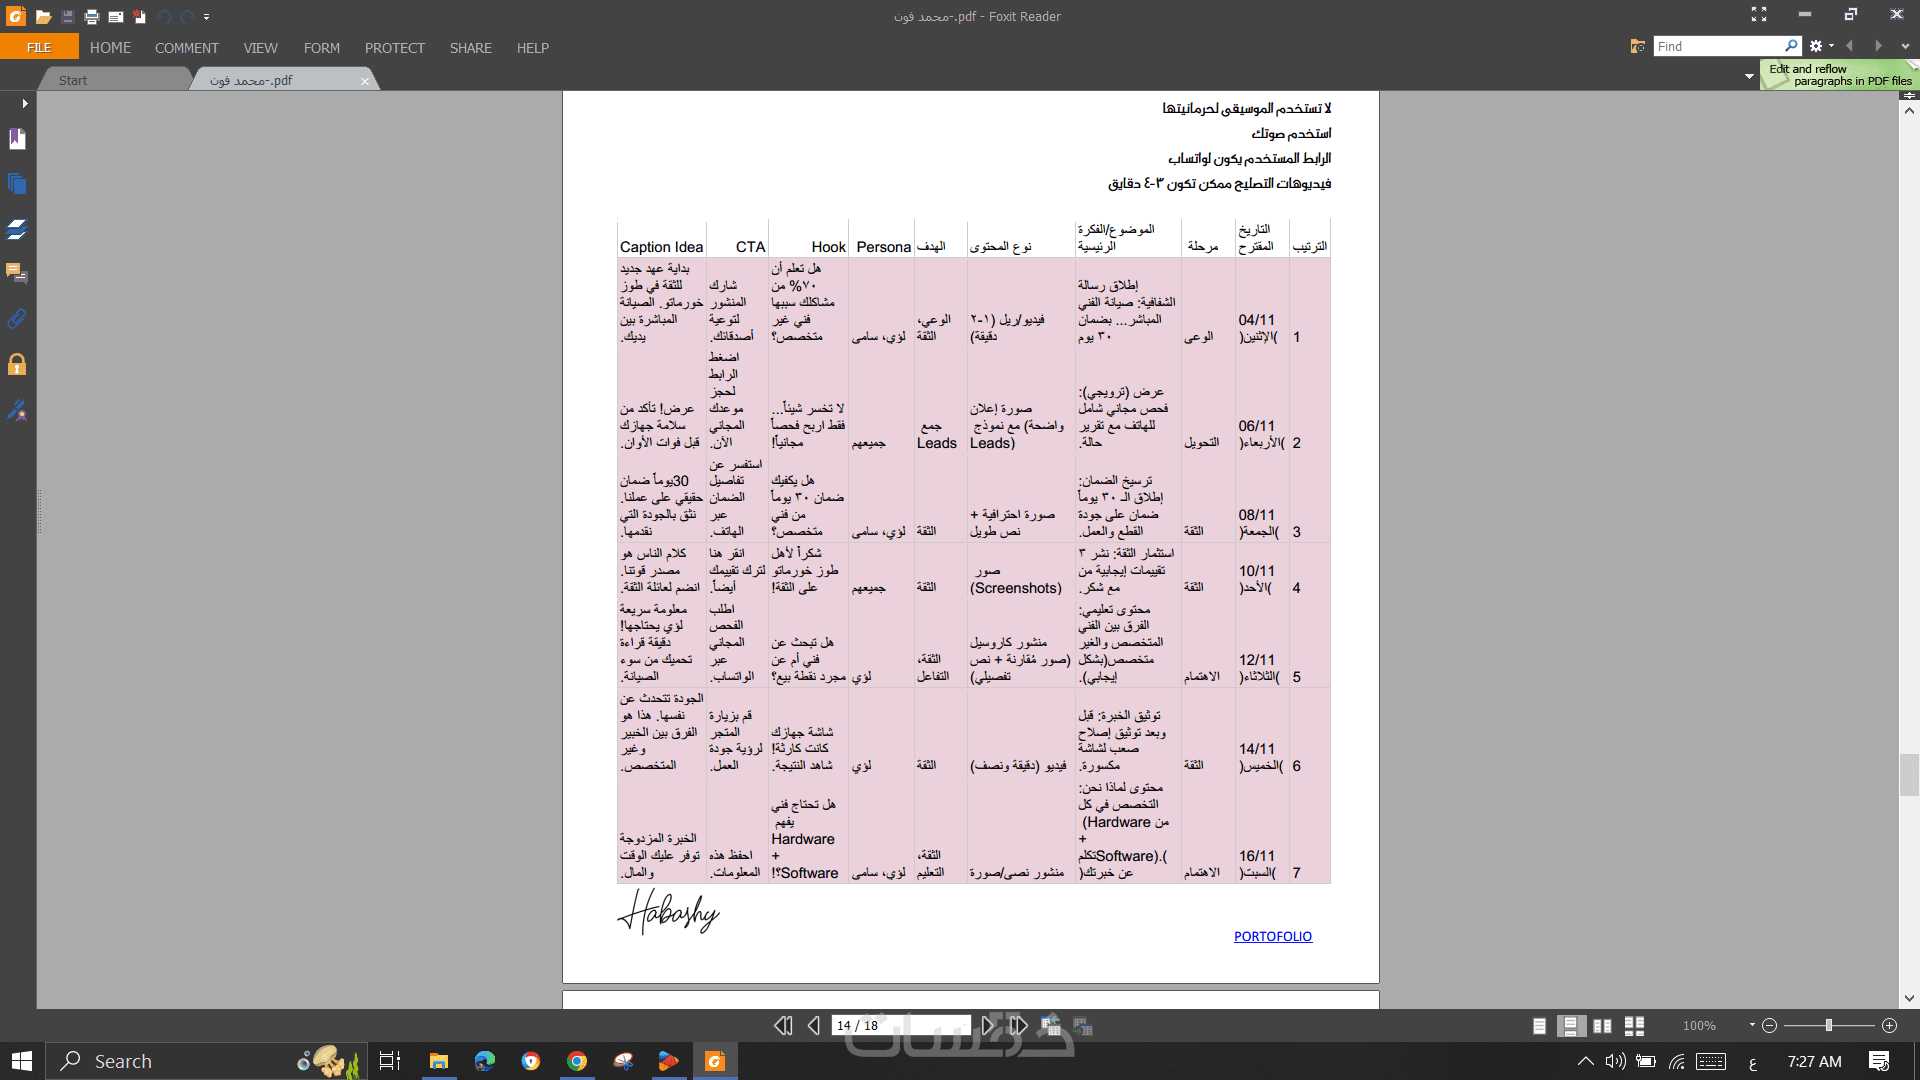Open the Security lock panel
This screenshot has width=1920, height=1080.
17,364
